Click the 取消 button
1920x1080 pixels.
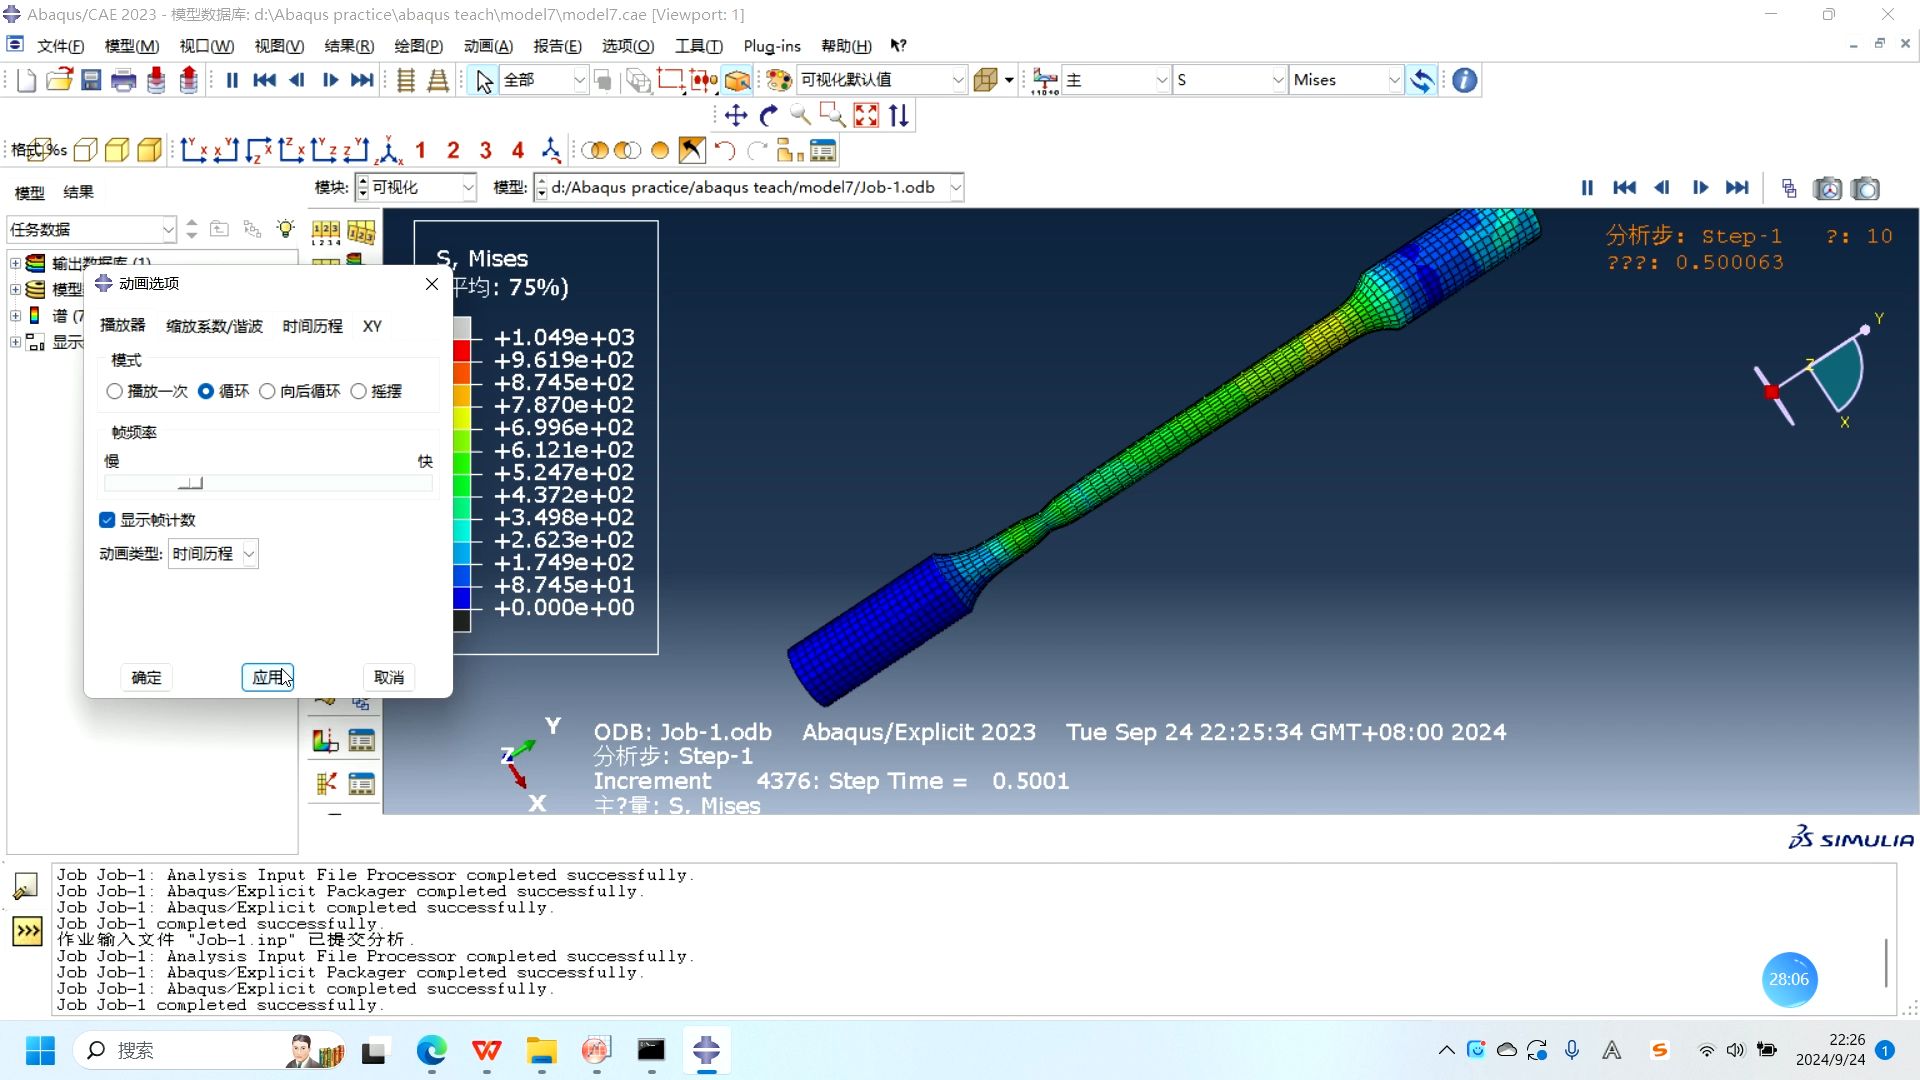pos(388,677)
